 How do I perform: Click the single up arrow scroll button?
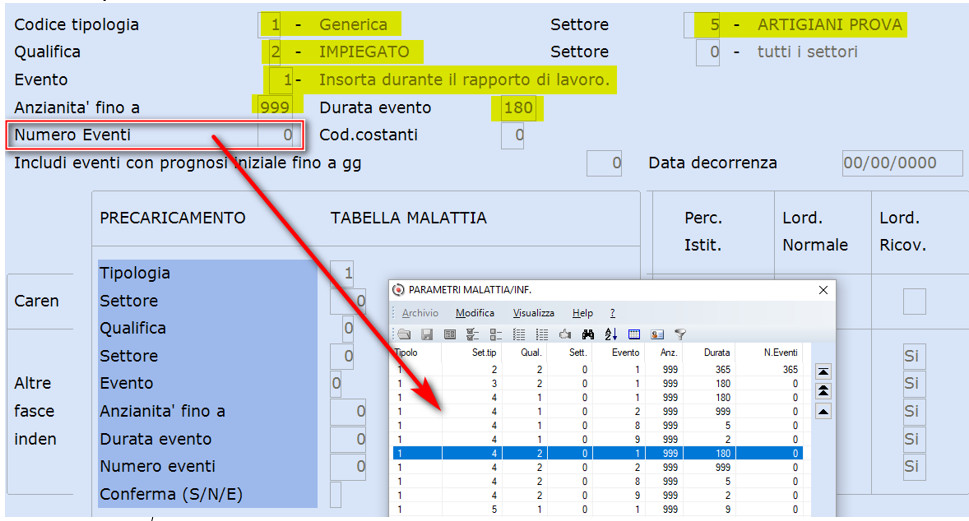click(x=823, y=411)
